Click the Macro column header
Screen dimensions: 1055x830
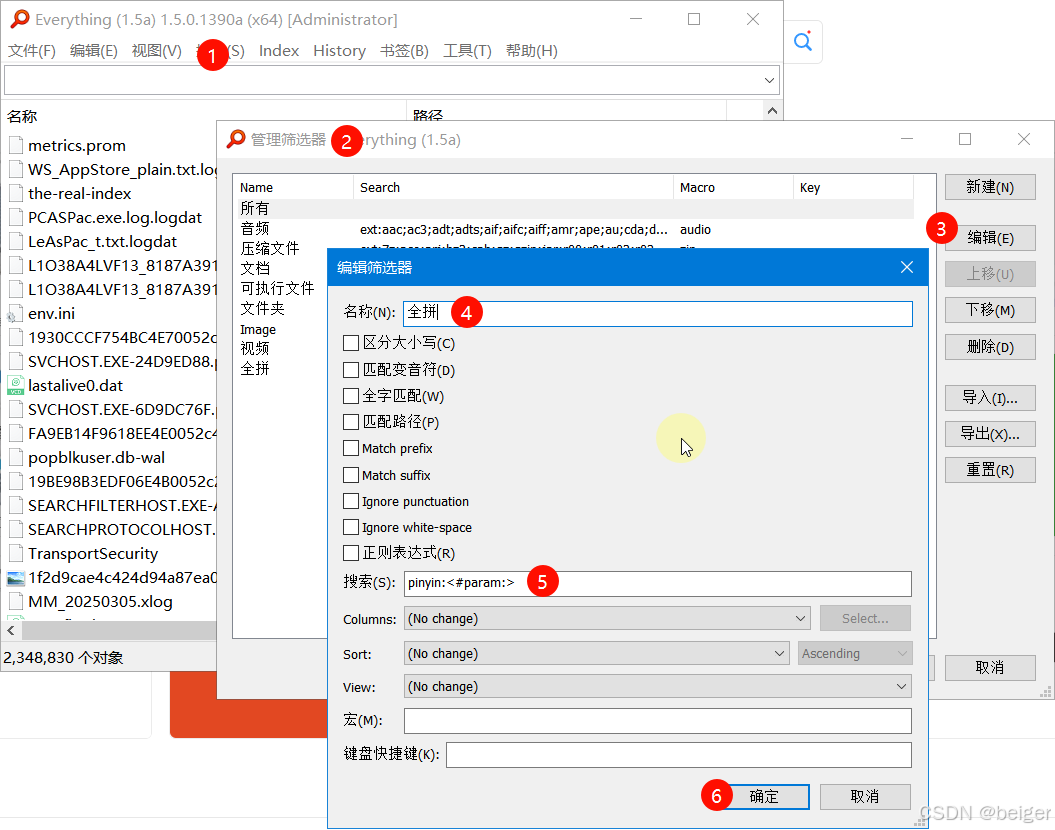[x=733, y=188]
